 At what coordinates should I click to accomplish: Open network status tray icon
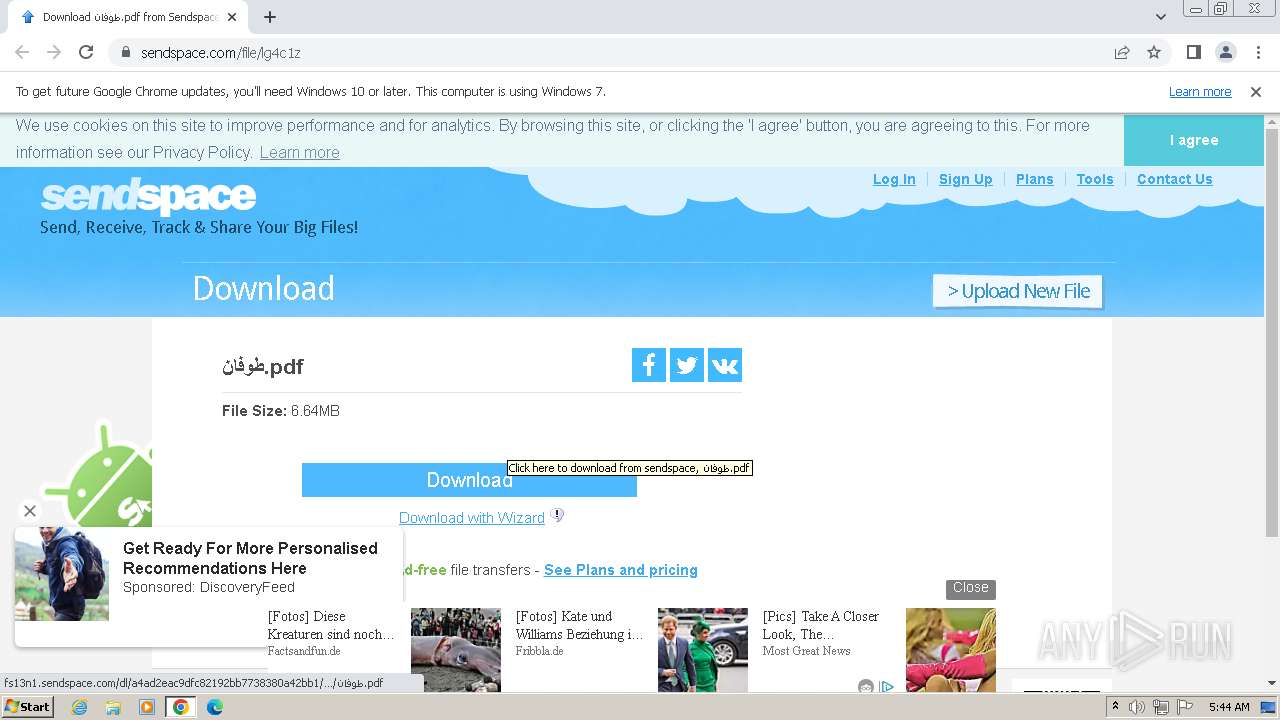(1161, 707)
